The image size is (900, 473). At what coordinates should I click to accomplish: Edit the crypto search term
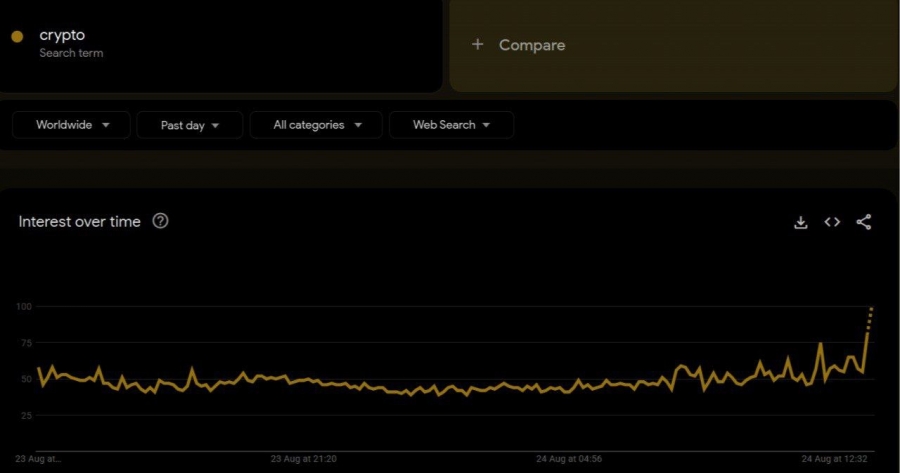point(62,35)
